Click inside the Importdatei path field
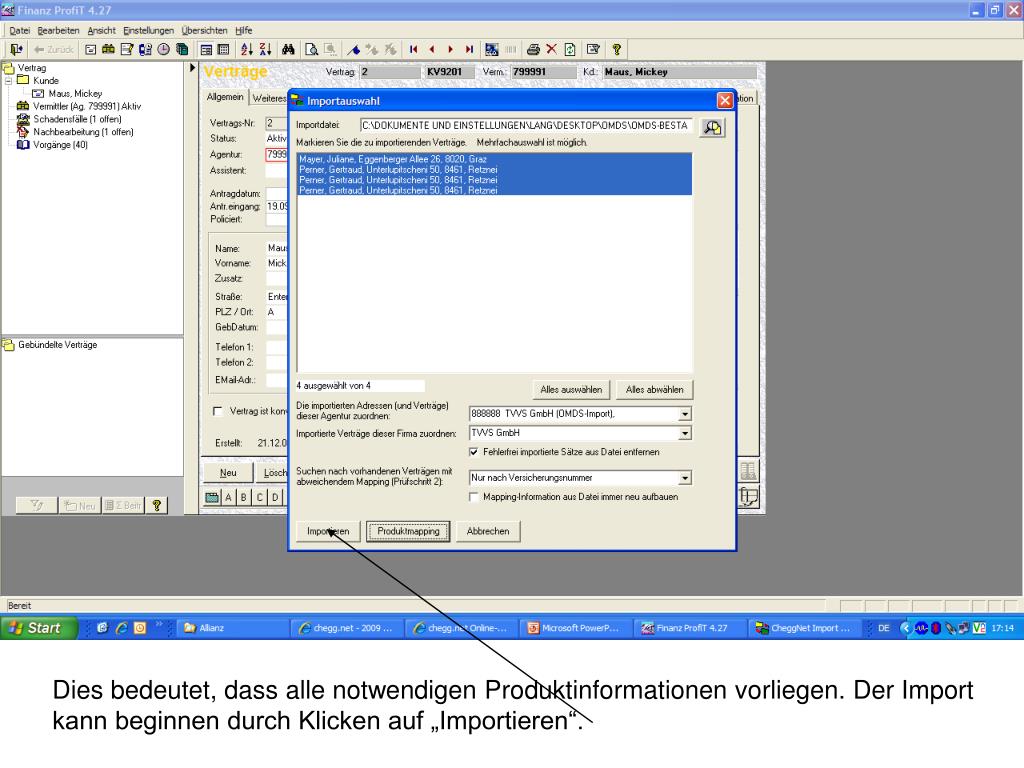 click(x=526, y=125)
